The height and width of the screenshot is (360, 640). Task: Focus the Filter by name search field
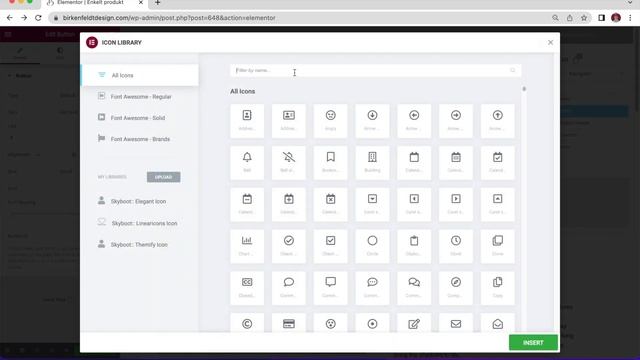point(375,71)
